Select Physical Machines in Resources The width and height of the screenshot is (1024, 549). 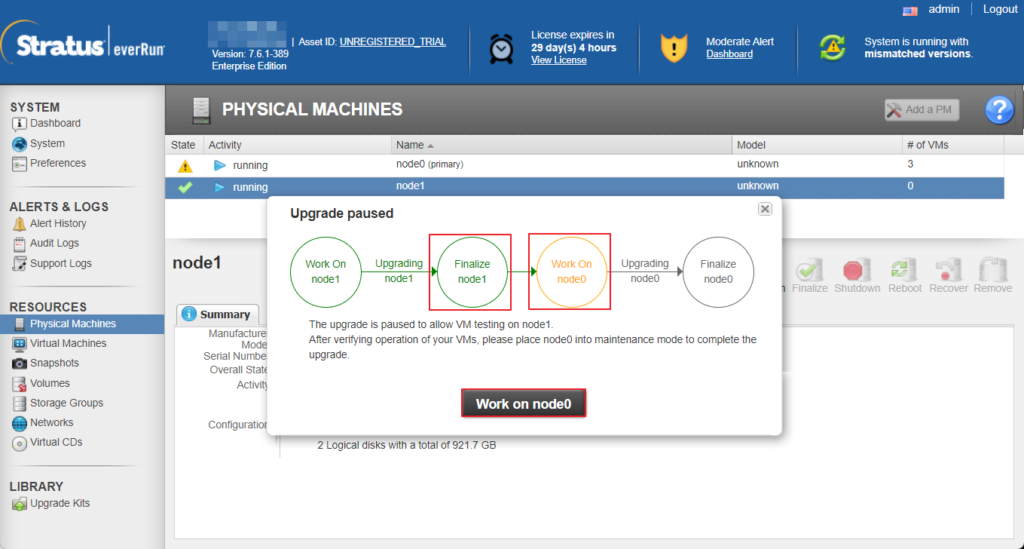[x=82, y=324]
